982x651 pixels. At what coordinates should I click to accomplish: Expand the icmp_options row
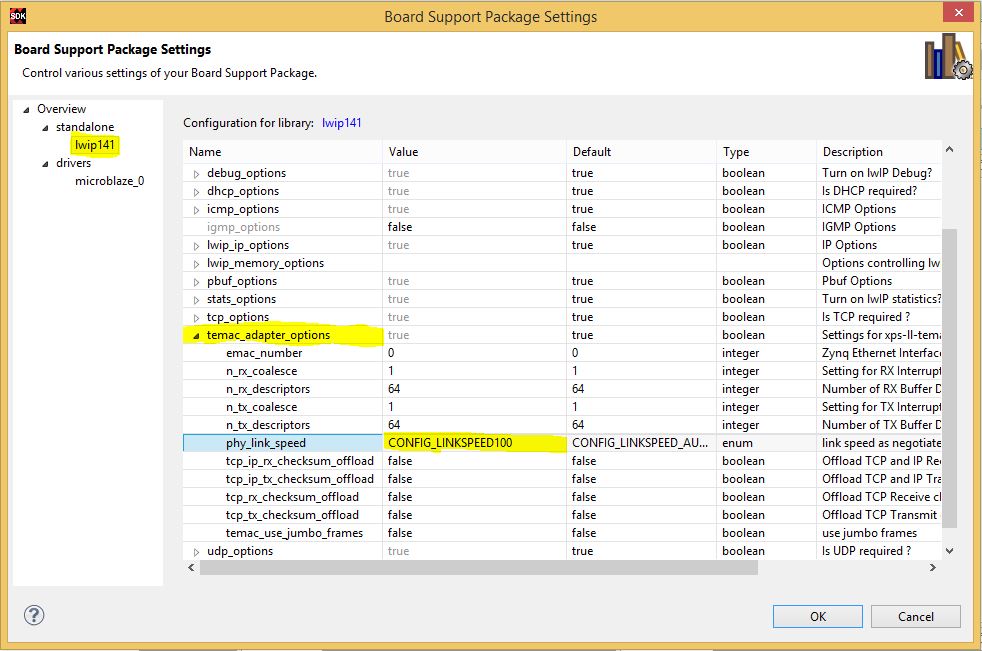[x=196, y=210]
